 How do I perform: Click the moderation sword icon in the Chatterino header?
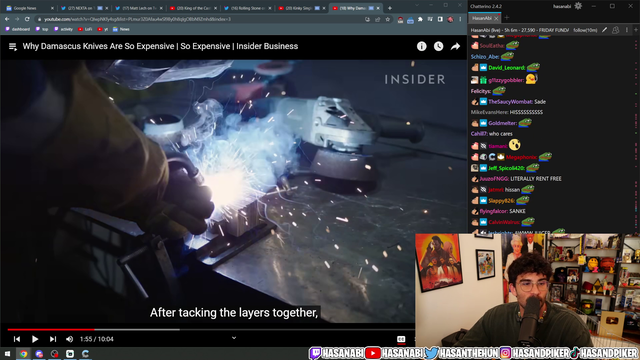coord(604,30)
